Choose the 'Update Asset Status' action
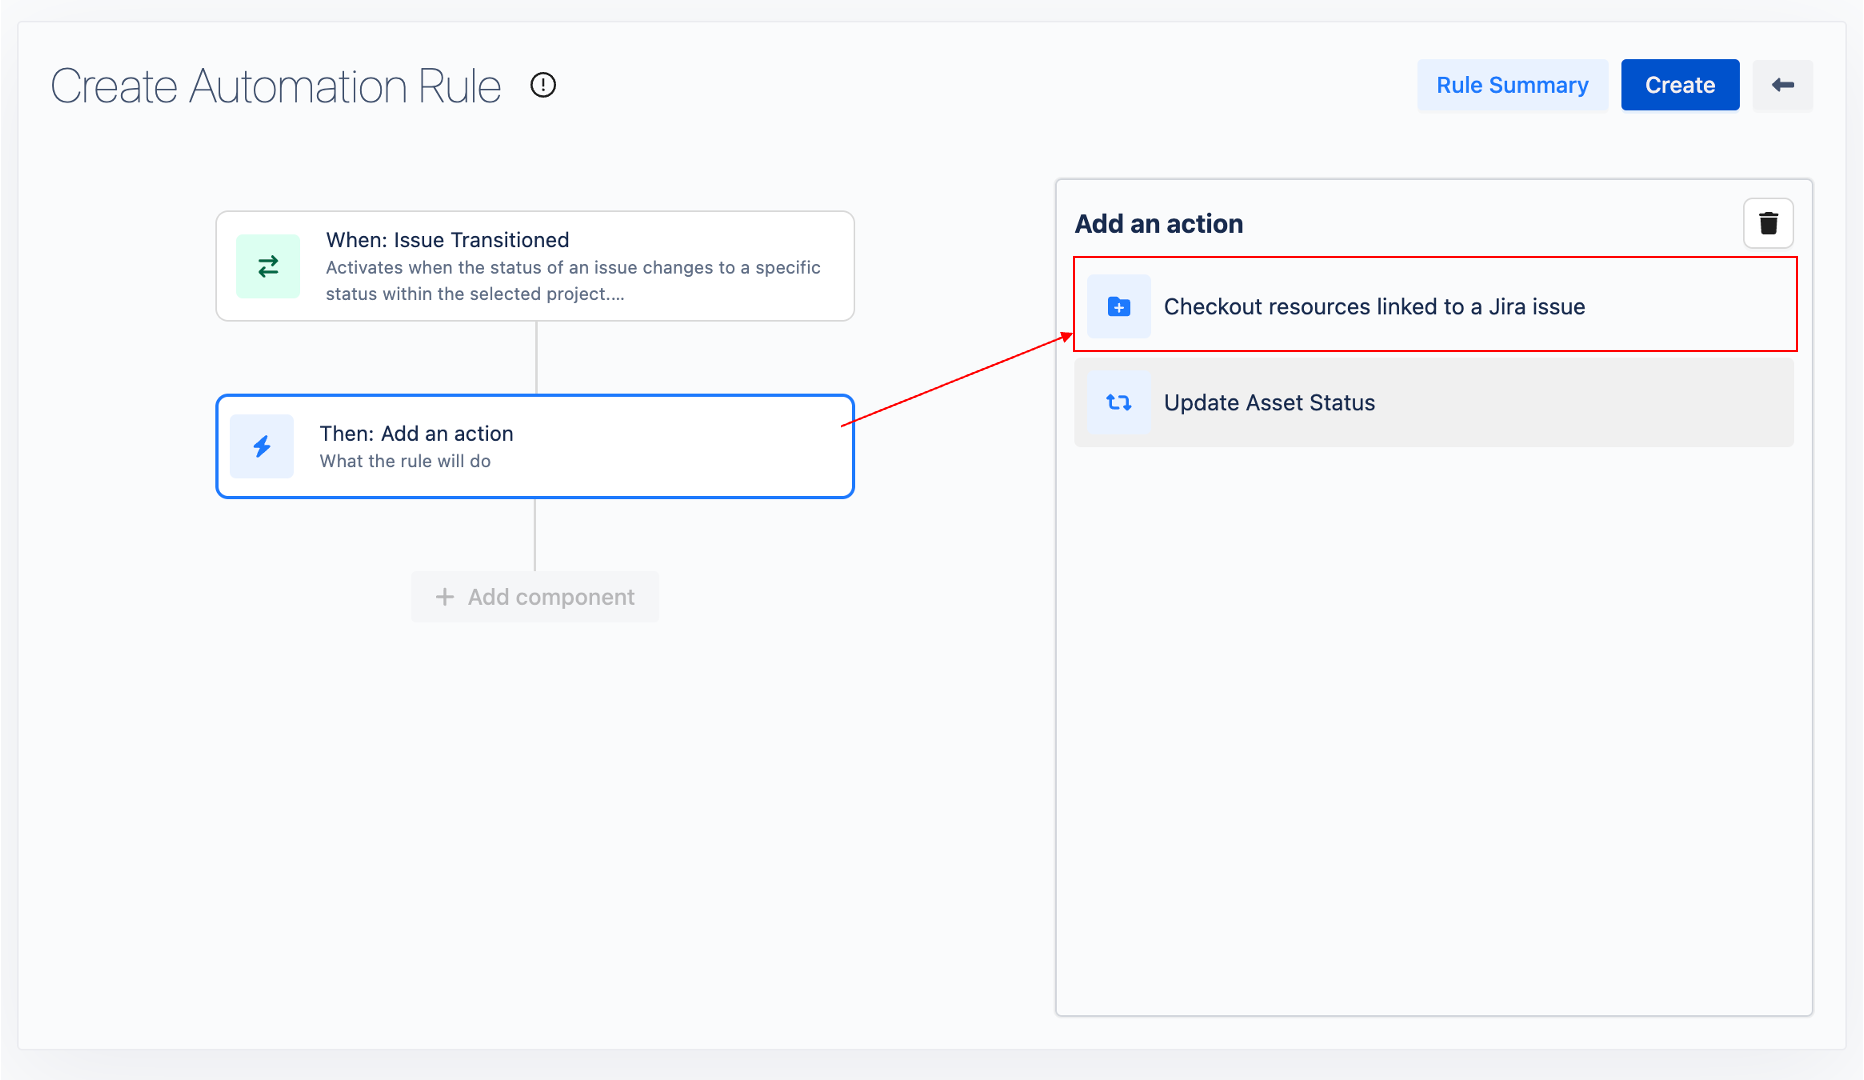Screen dimensions: 1864x1080 pyautogui.click(x=1269, y=403)
